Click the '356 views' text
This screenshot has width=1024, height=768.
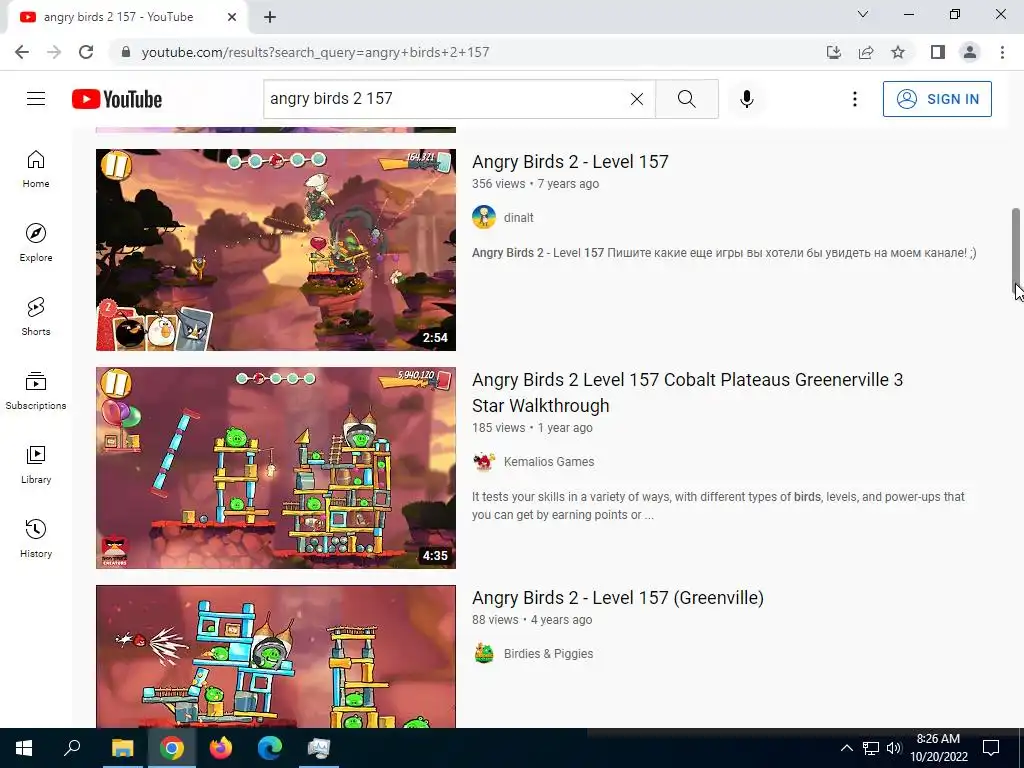point(498,184)
